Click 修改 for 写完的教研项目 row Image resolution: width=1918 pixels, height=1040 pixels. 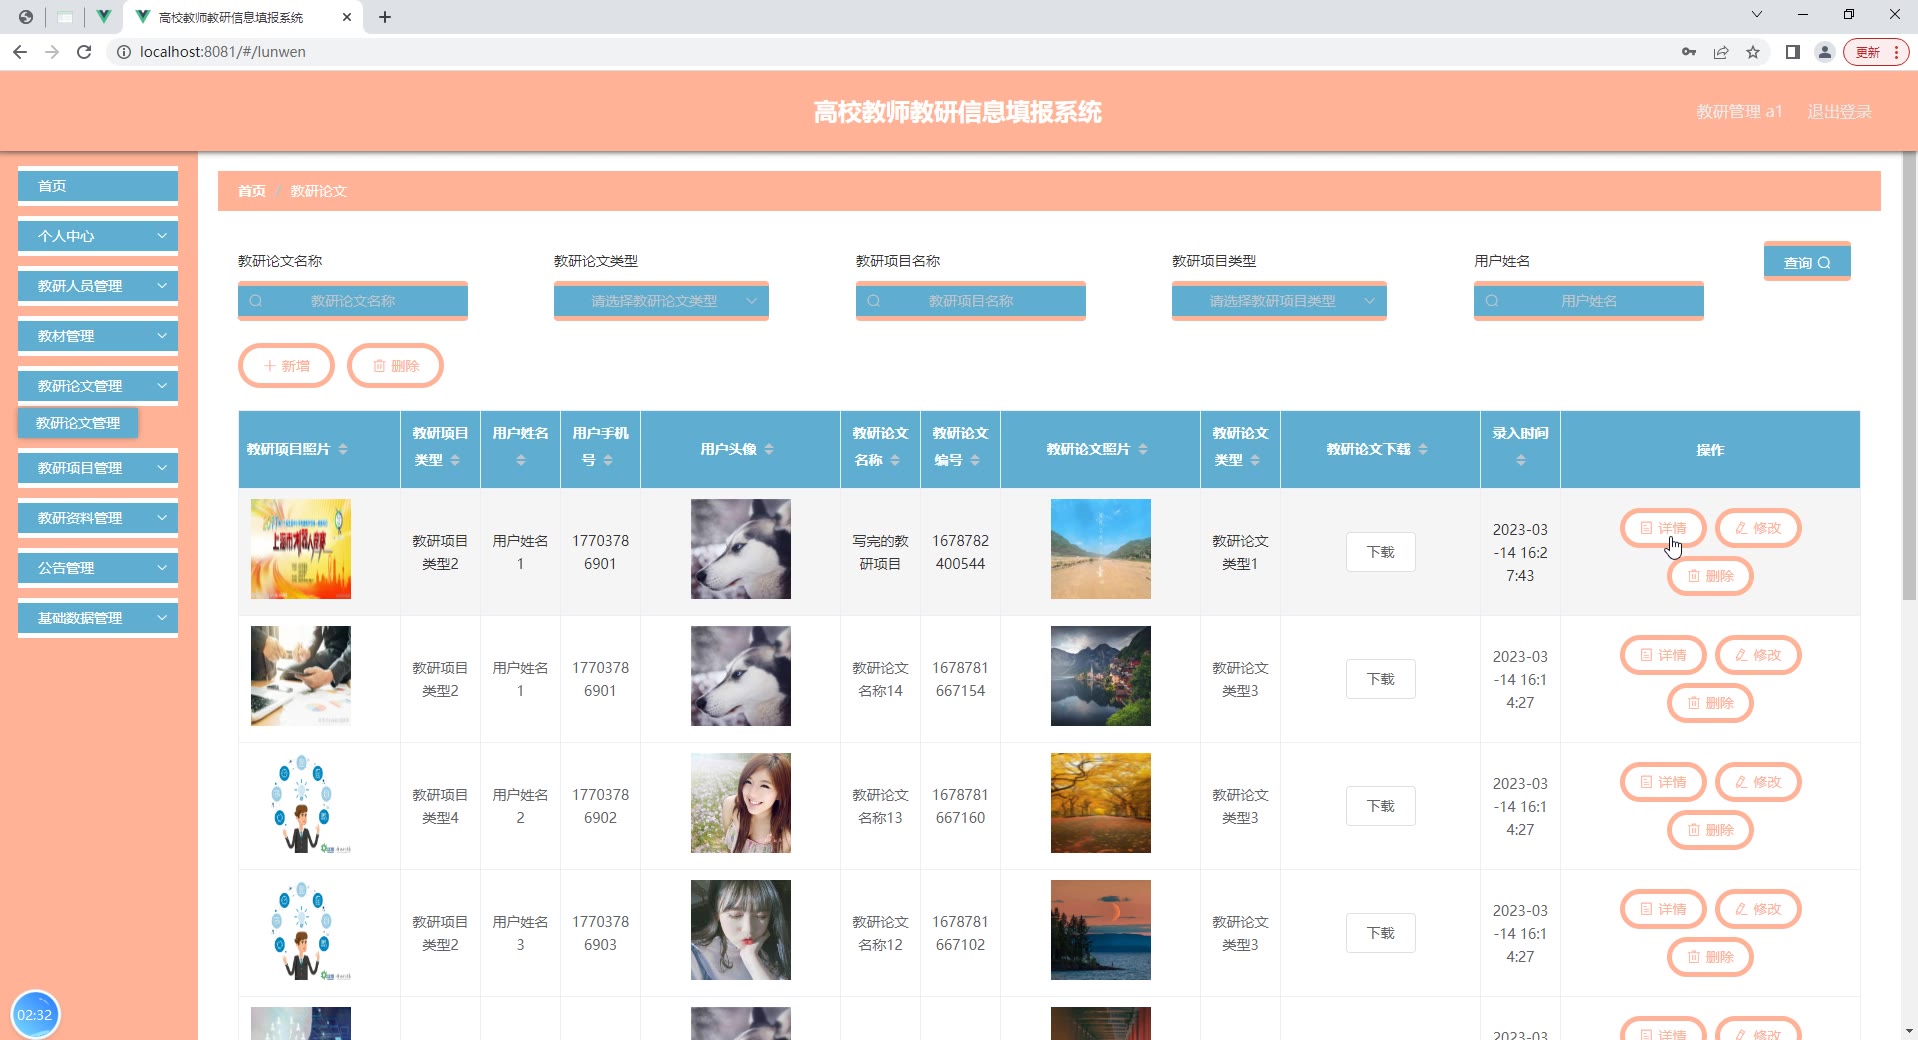(1758, 528)
